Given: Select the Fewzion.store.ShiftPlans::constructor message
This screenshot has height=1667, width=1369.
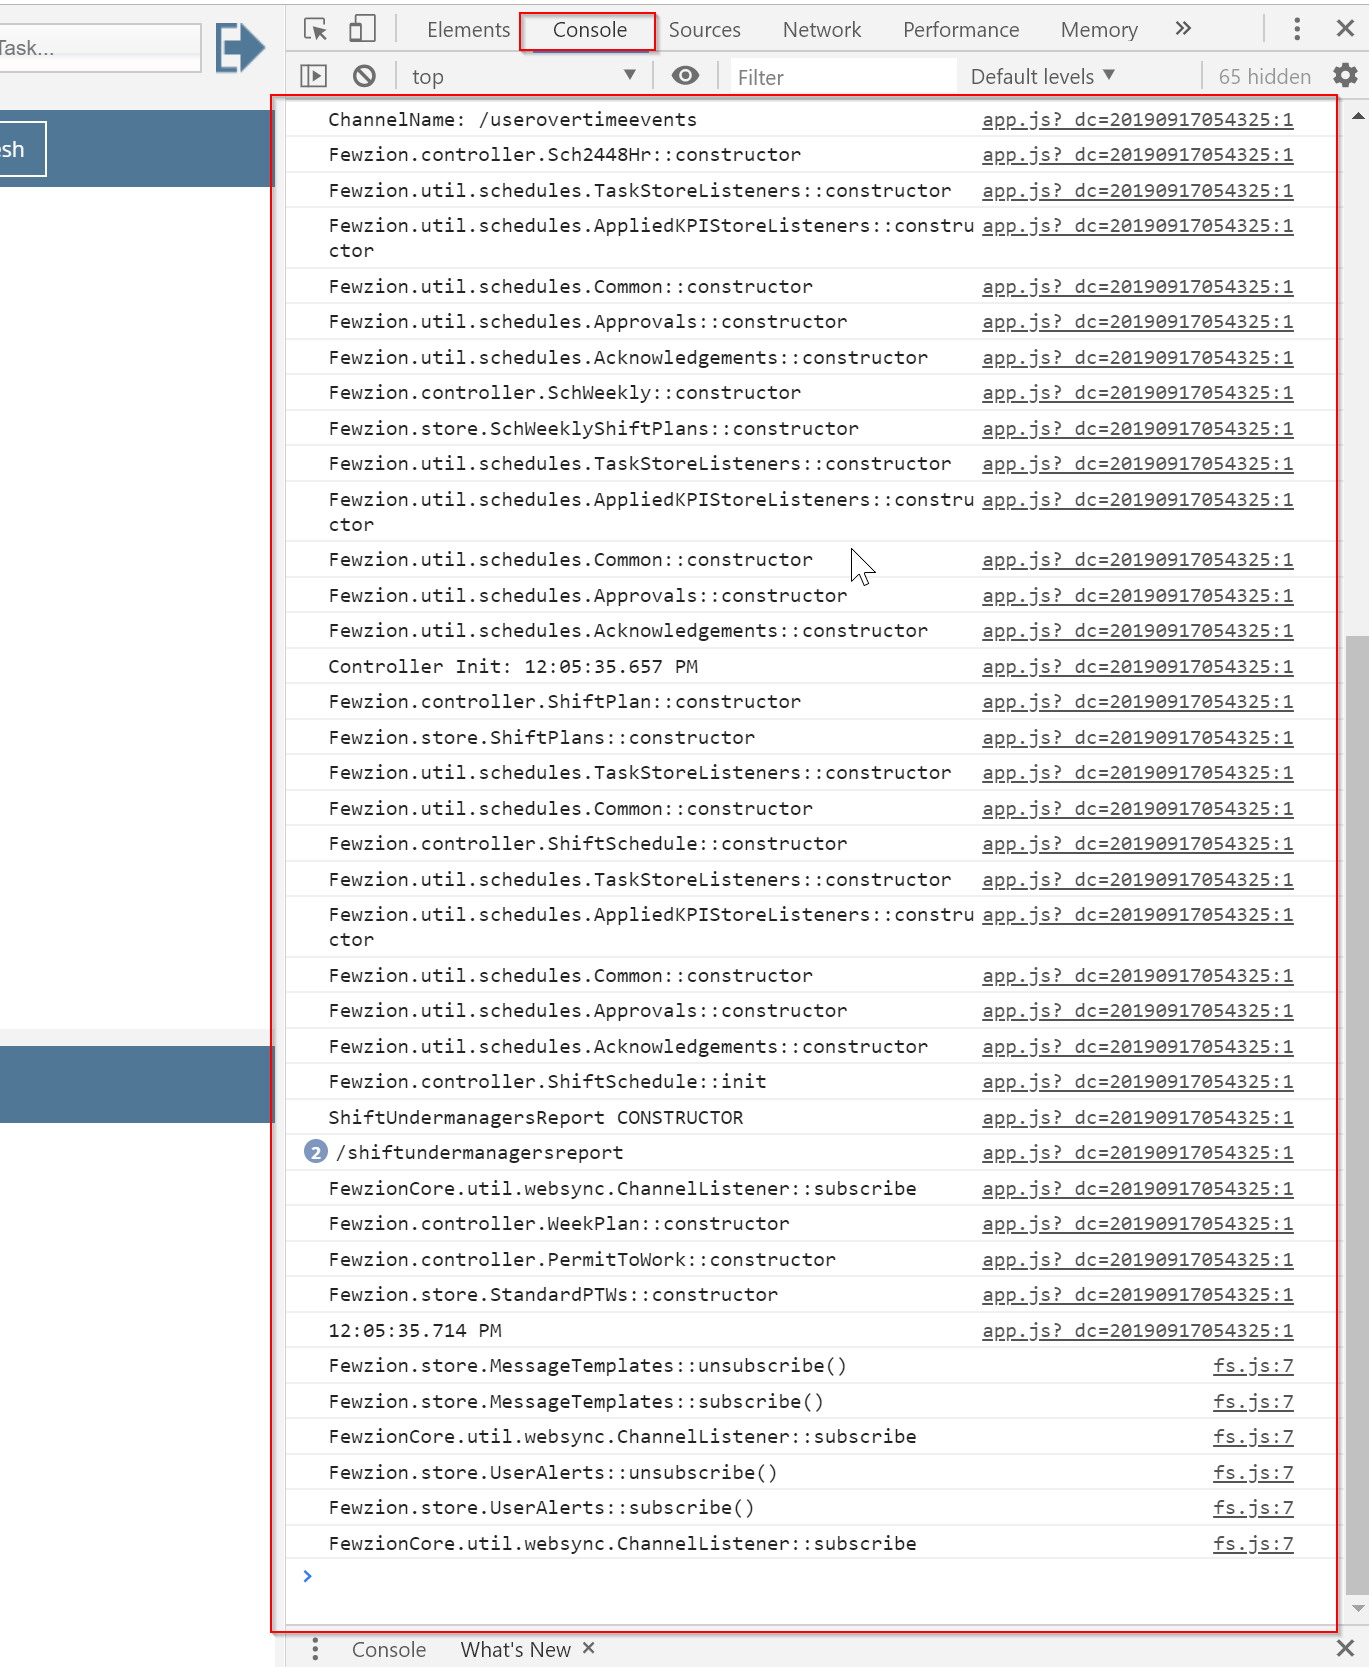Looking at the screenshot, I should point(541,737).
